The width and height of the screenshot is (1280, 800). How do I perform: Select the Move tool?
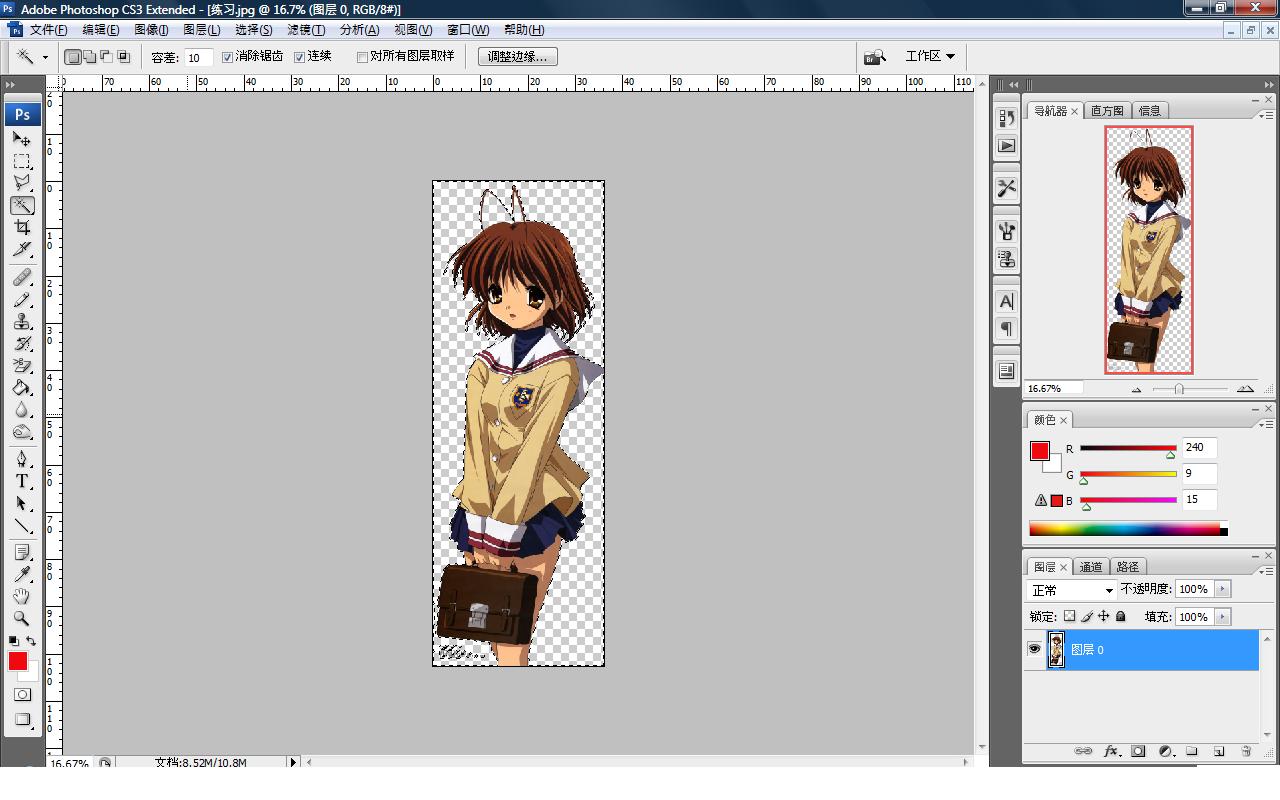tap(22, 139)
